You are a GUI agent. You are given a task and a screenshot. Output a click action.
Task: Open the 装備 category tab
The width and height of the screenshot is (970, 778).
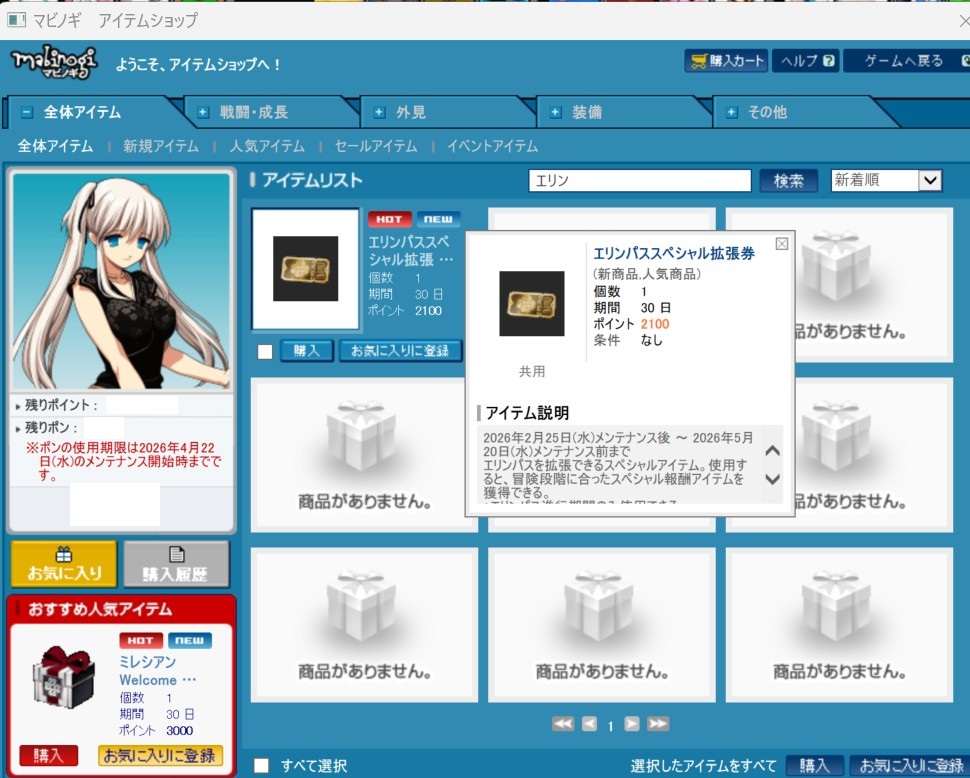pos(586,112)
